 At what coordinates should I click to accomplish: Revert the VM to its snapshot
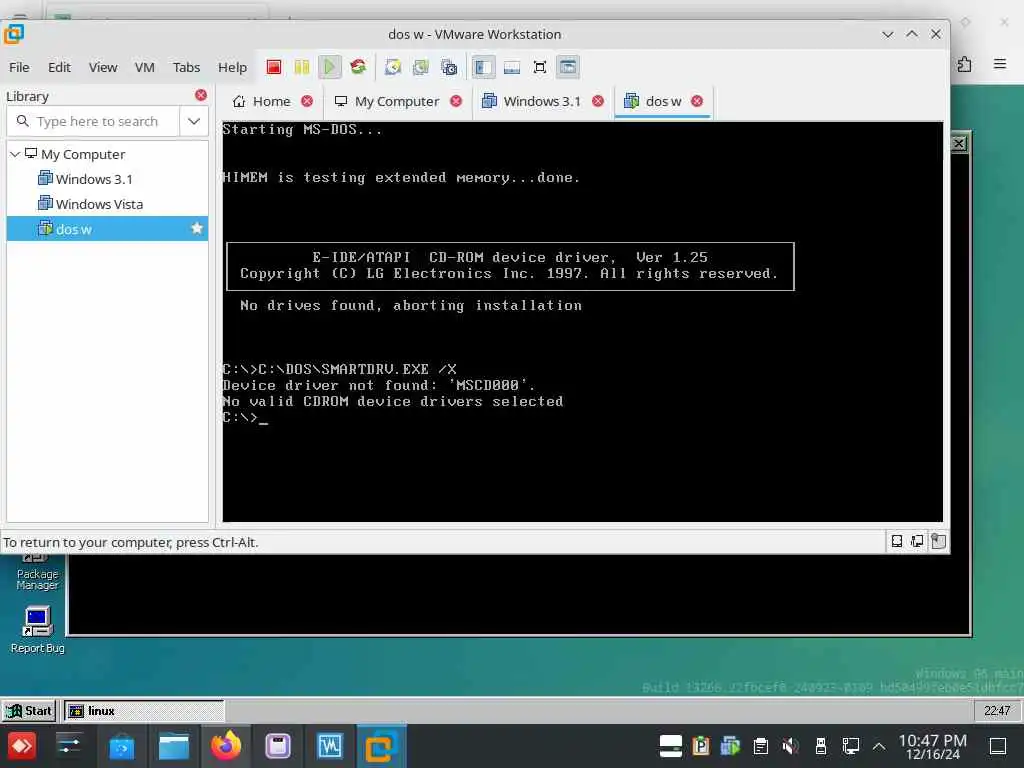click(x=421, y=67)
